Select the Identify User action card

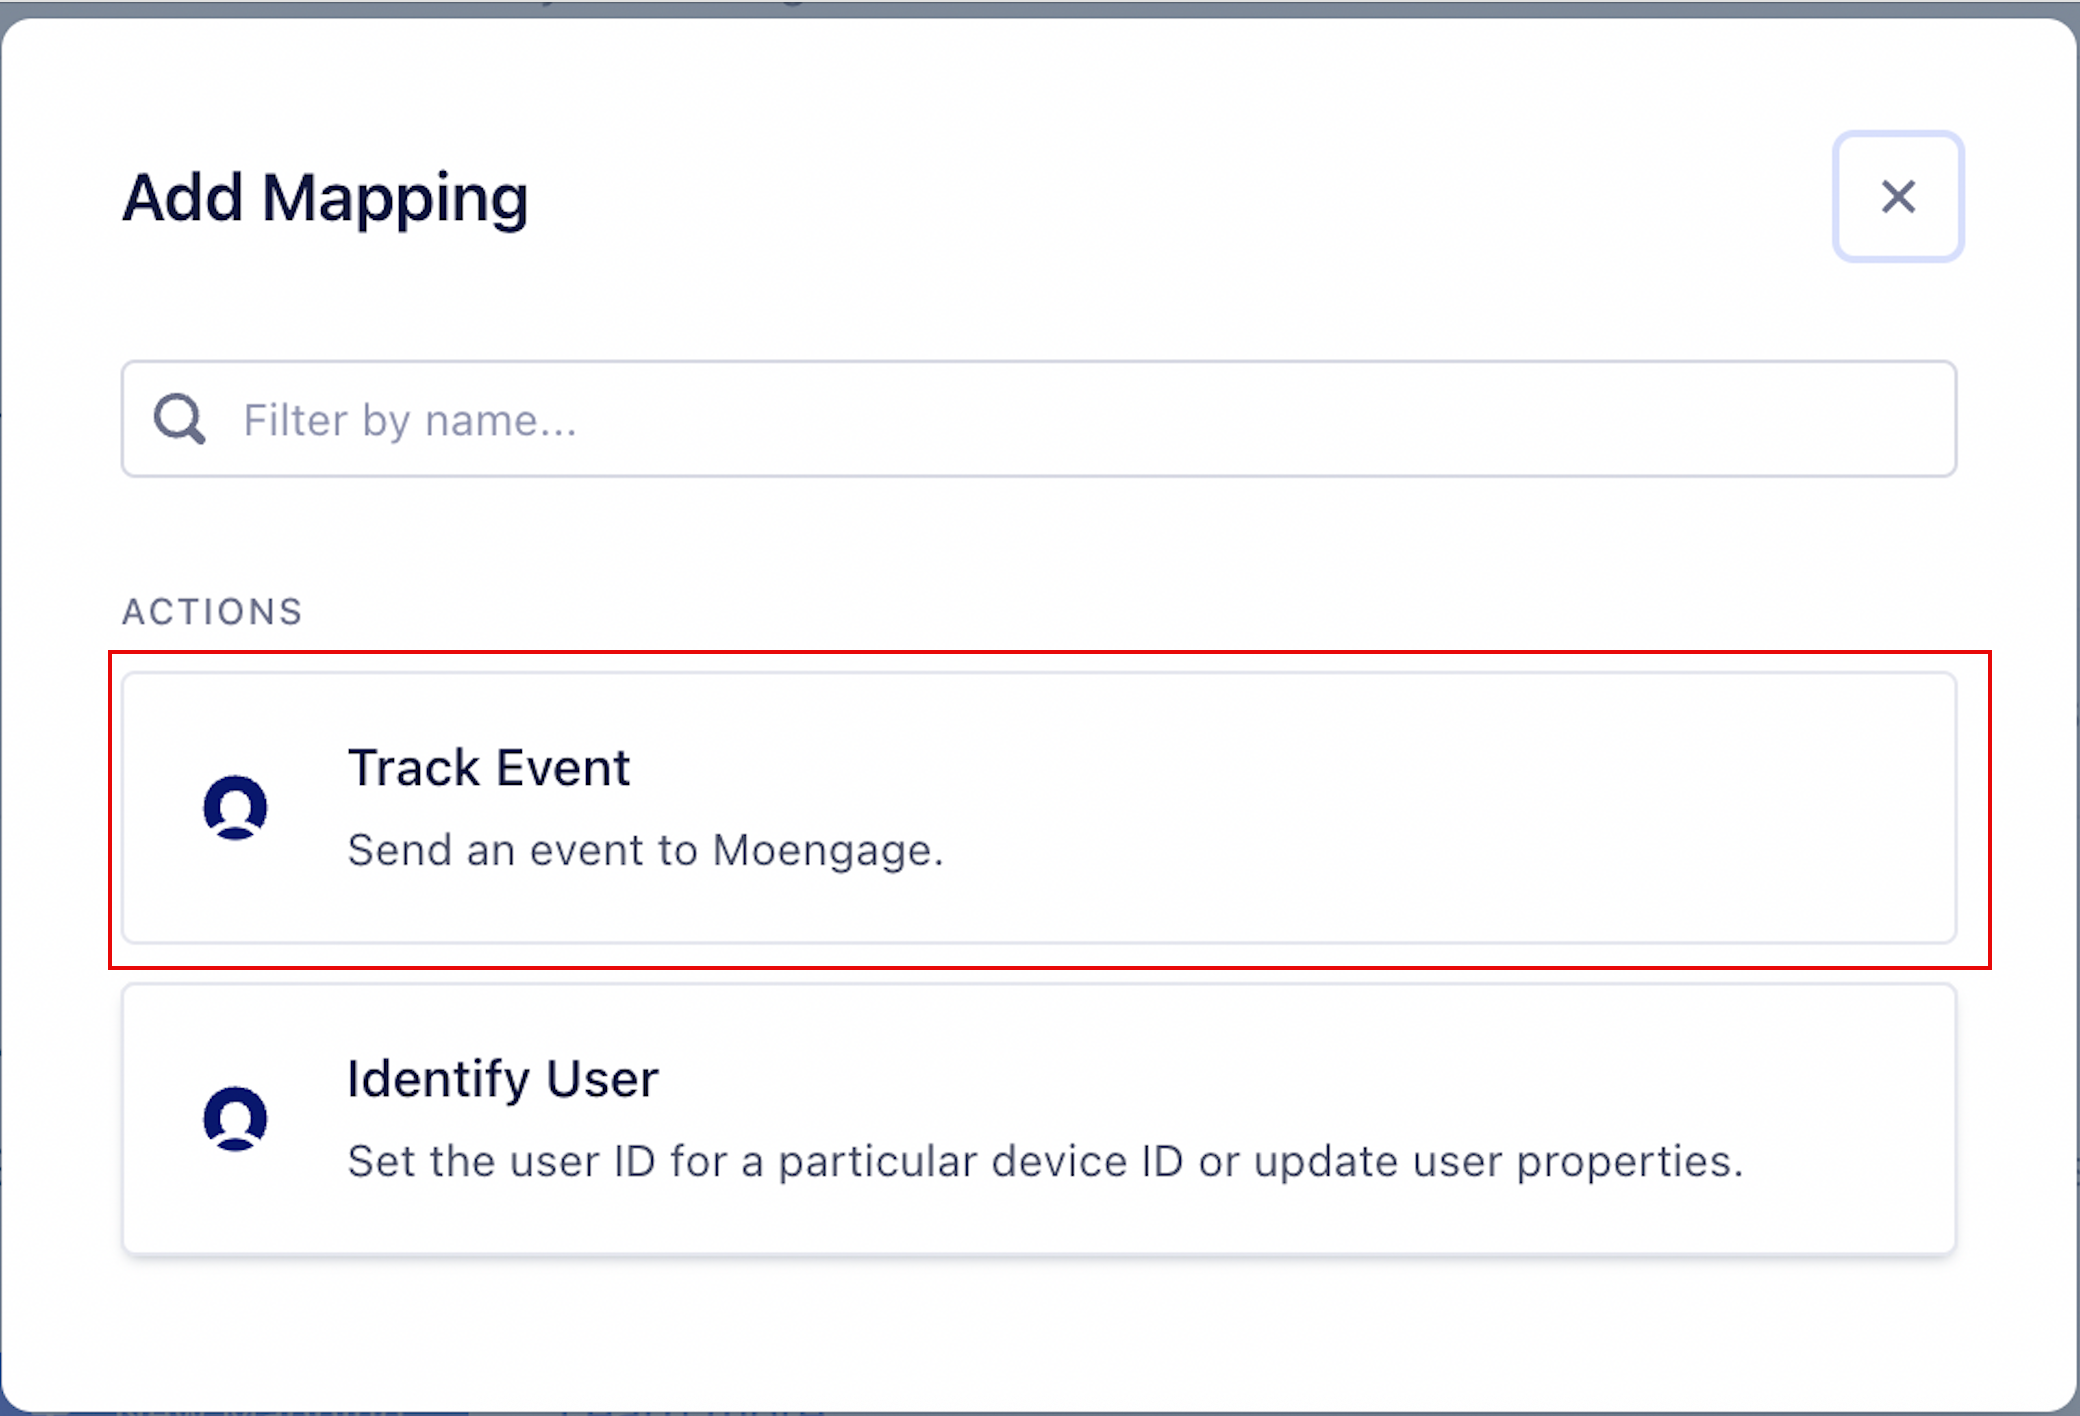pyautogui.click(x=1039, y=1119)
